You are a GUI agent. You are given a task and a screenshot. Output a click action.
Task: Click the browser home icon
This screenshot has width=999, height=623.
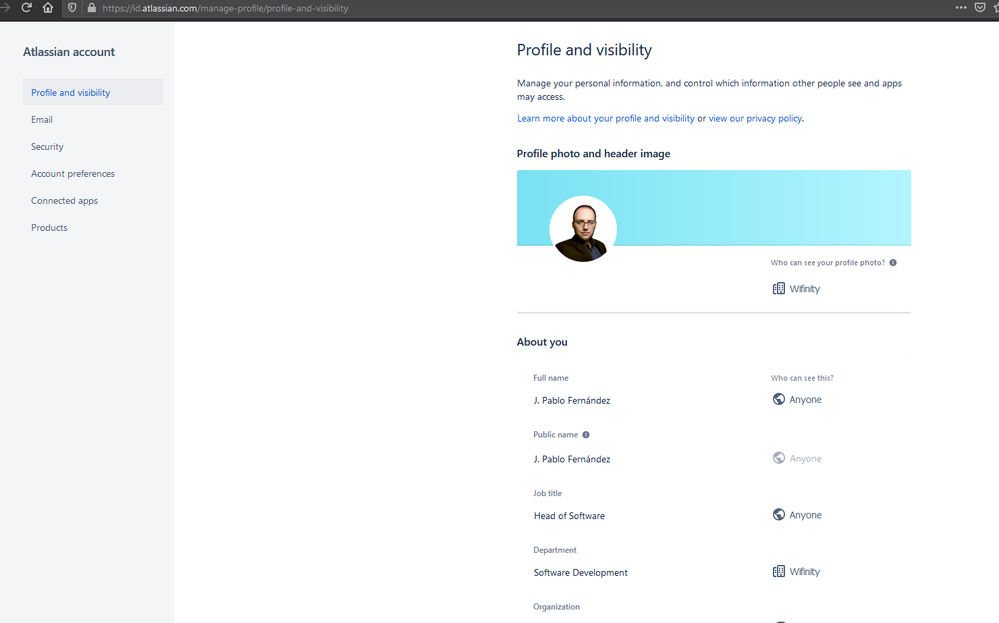click(x=48, y=8)
